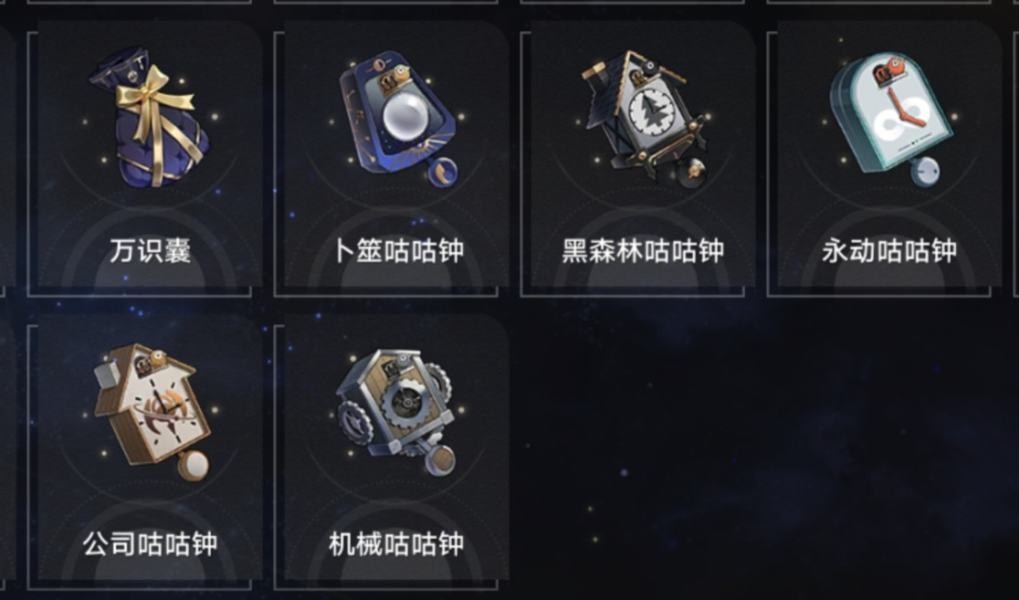Click the pendulum beneath the 机械咕咕钟 clock

441,460
